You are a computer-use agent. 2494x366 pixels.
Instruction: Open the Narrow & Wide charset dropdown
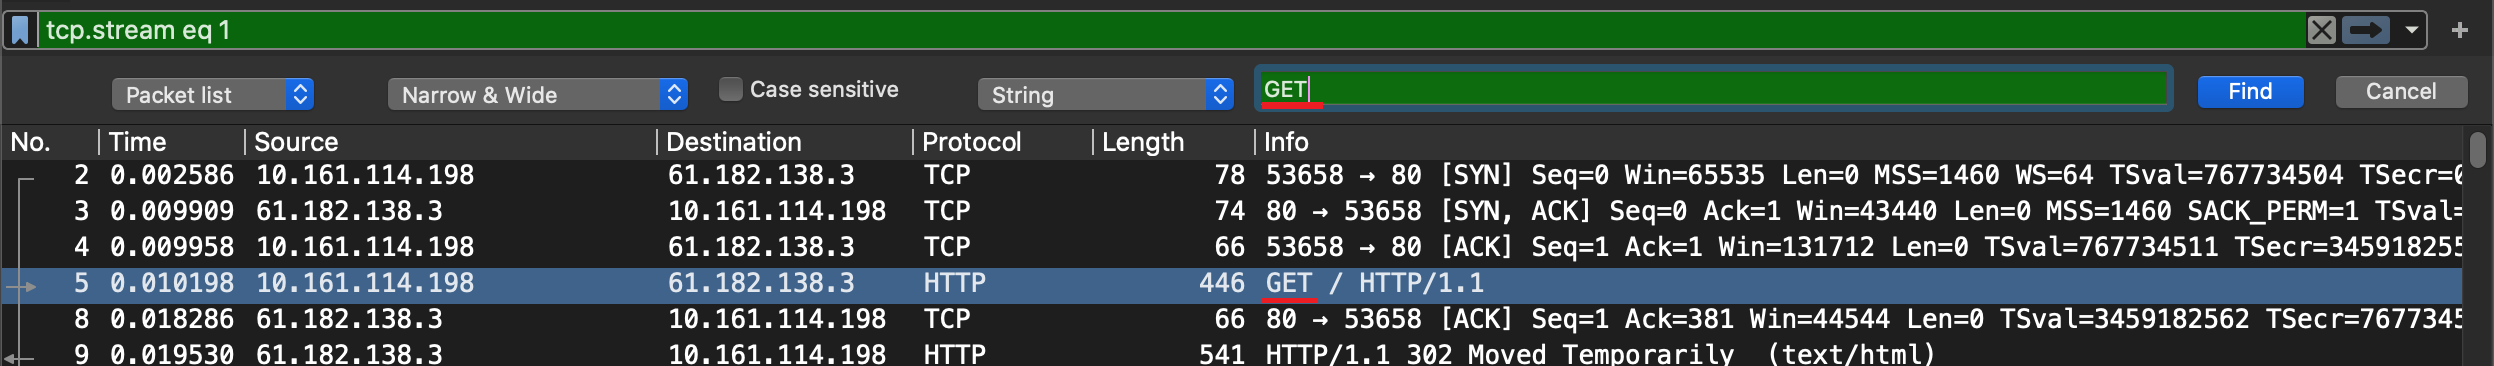(538, 94)
